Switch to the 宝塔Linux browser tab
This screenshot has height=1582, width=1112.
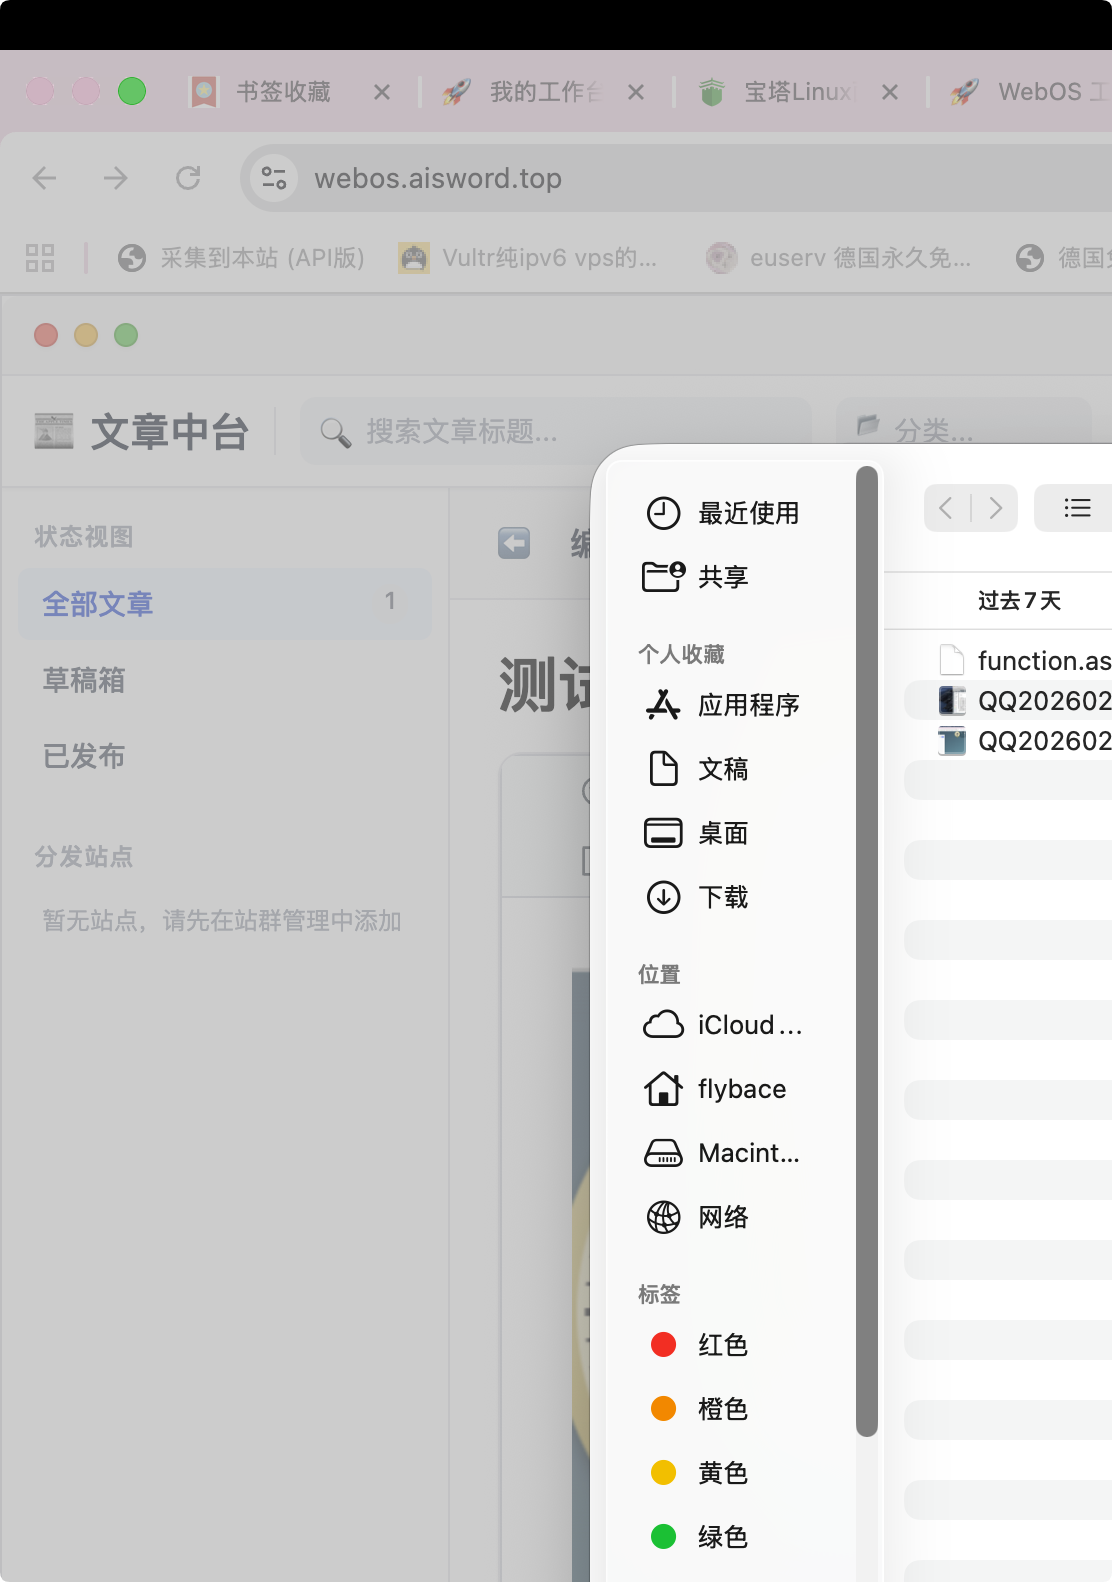(798, 92)
